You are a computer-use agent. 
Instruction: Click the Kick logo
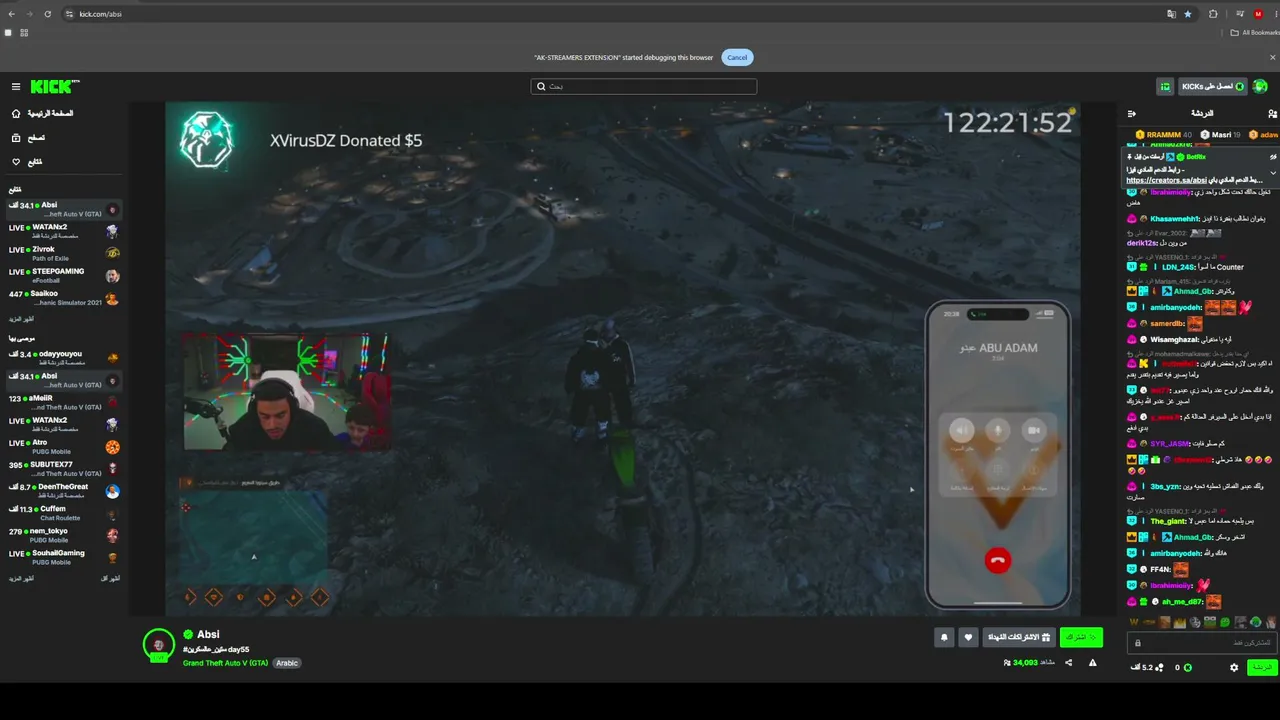pyautogui.click(x=55, y=87)
